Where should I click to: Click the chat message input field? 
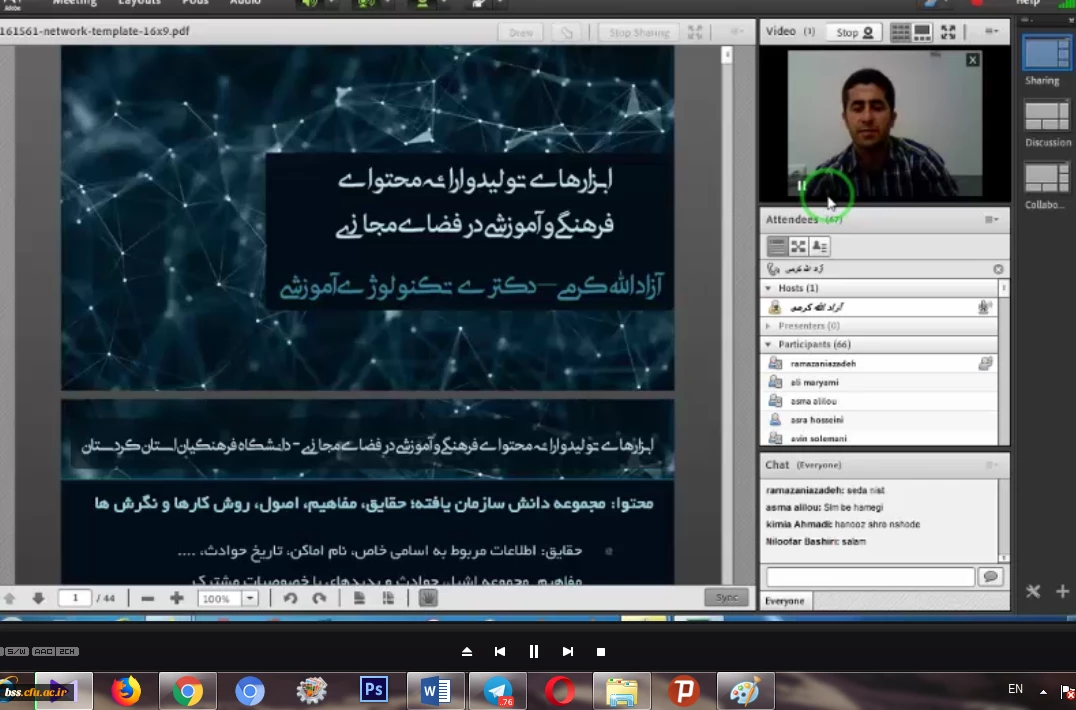[x=869, y=577]
